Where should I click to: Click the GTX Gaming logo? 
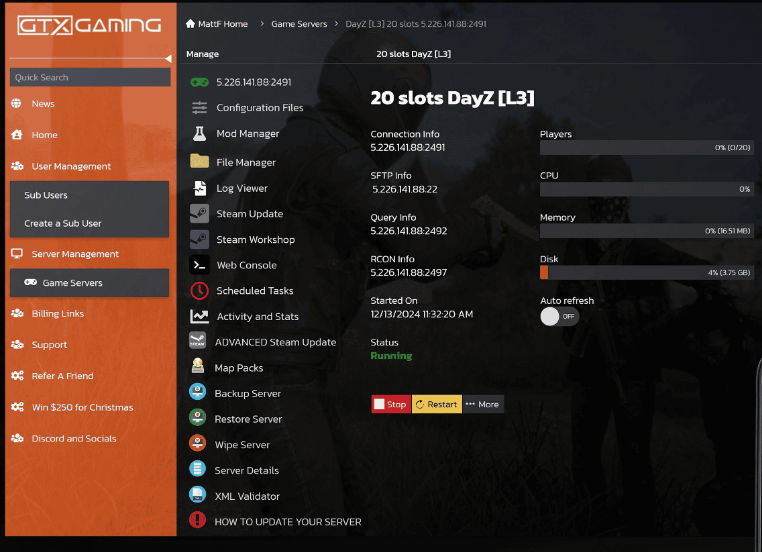point(89,25)
